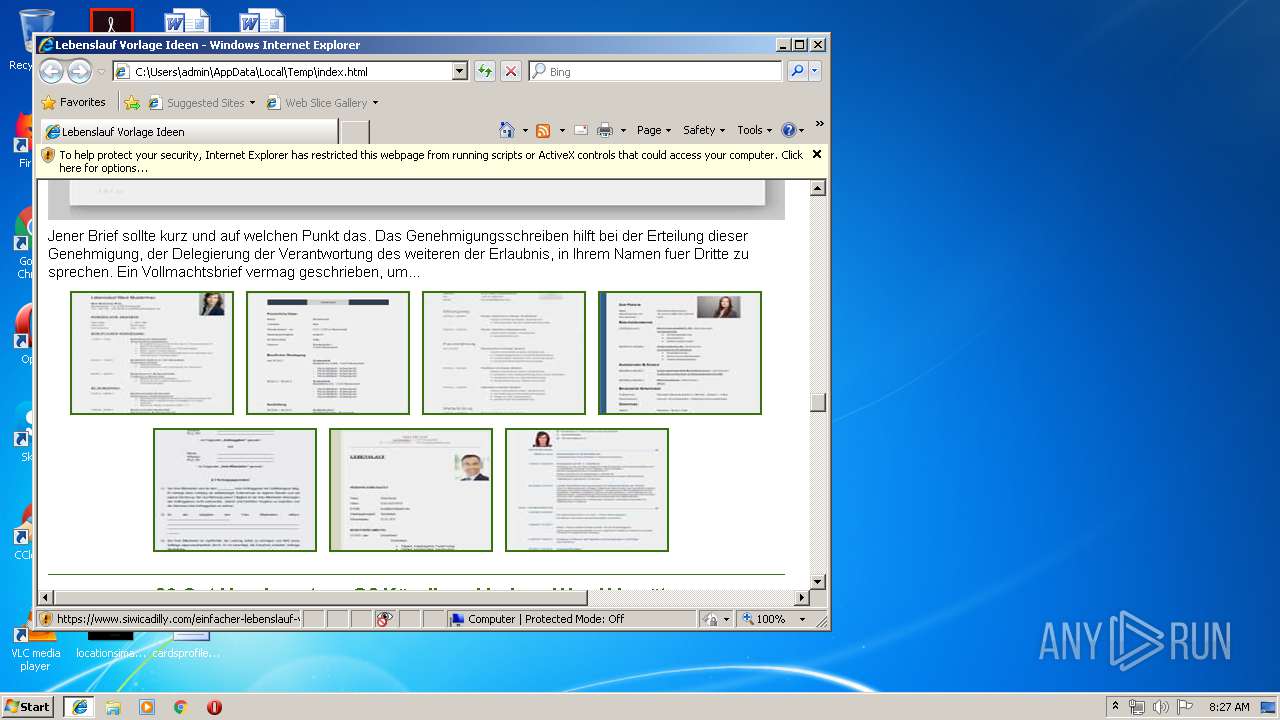Open the bottom-right resume thumbnail
This screenshot has height=720, width=1280.
click(x=587, y=490)
